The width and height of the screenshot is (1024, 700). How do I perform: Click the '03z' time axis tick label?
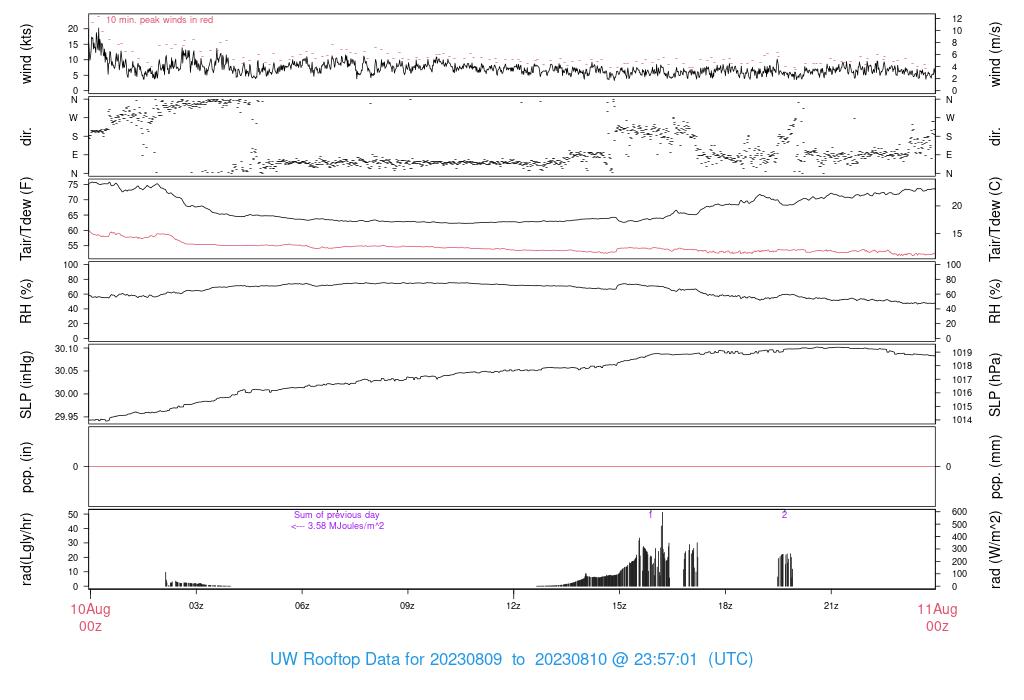[x=196, y=606]
